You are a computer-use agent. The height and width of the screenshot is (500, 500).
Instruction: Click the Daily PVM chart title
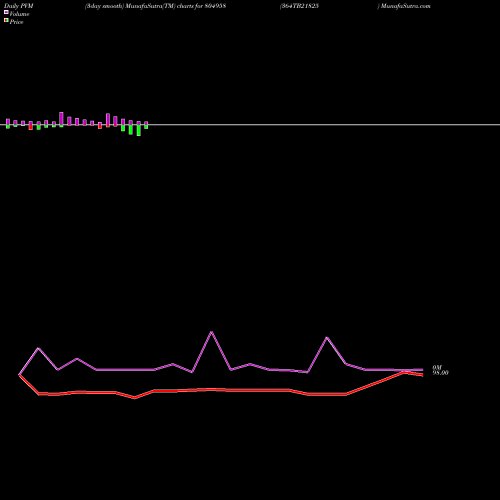(19, 6)
